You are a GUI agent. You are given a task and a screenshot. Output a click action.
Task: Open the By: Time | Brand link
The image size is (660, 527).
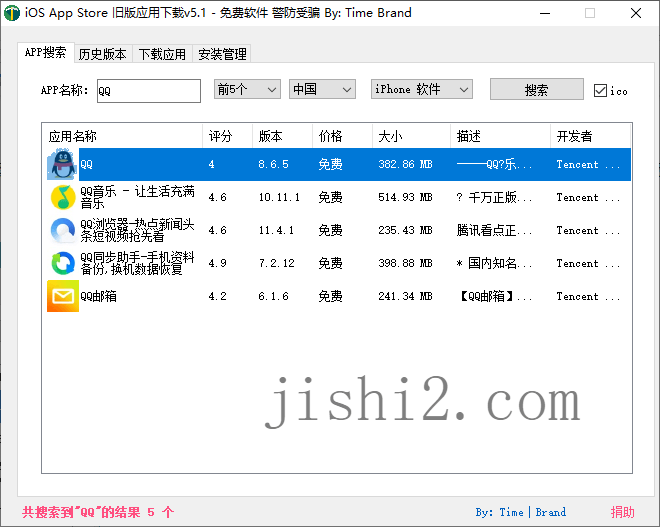tap(521, 512)
